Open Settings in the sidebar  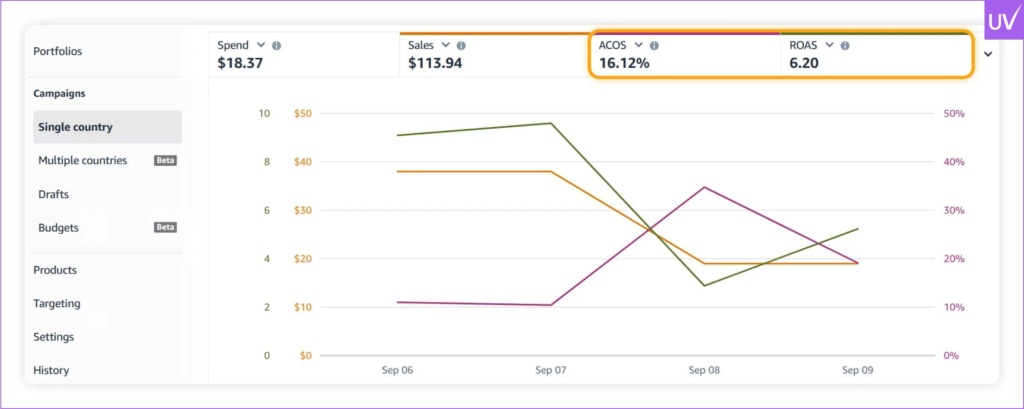54,337
